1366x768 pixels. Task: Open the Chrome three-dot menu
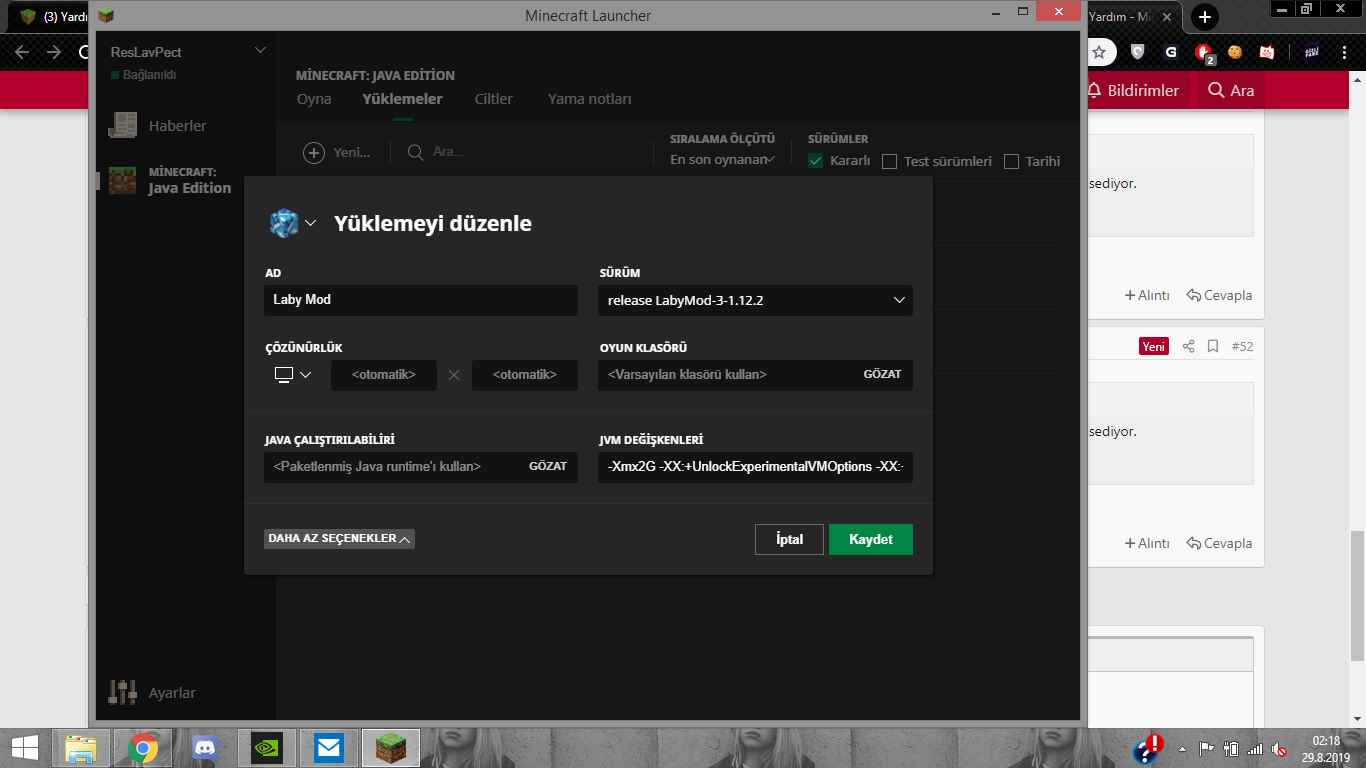coord(1346,52)
